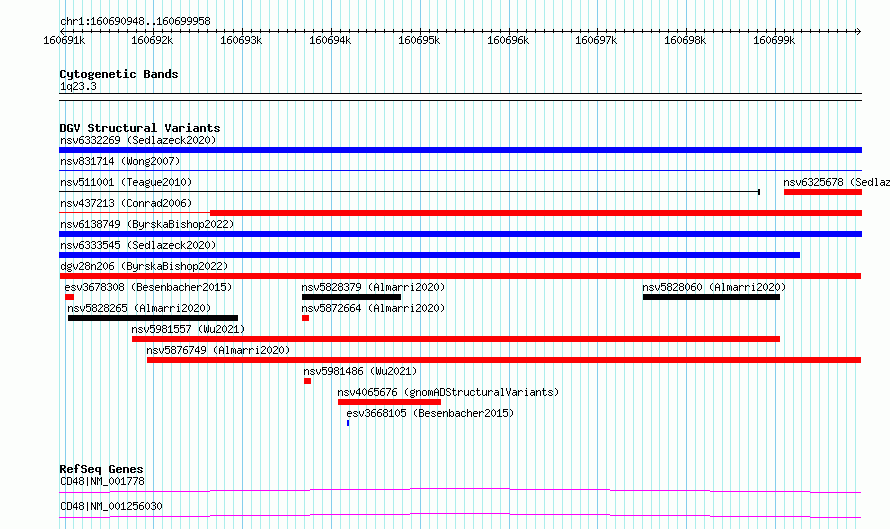890x529 pixels.
Task: Open esv3668105 (Besenbacher2015) label
Action: click(x=430, y=413)
